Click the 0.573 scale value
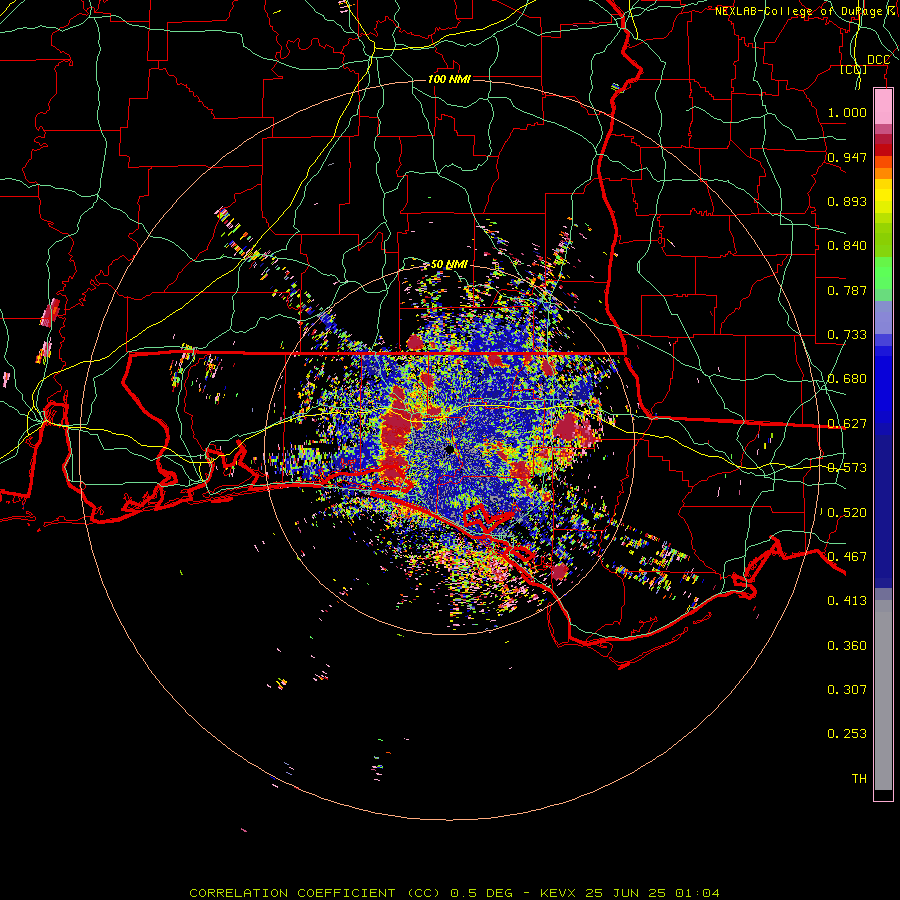Viewport: 900px width, 900px height. 847,468
